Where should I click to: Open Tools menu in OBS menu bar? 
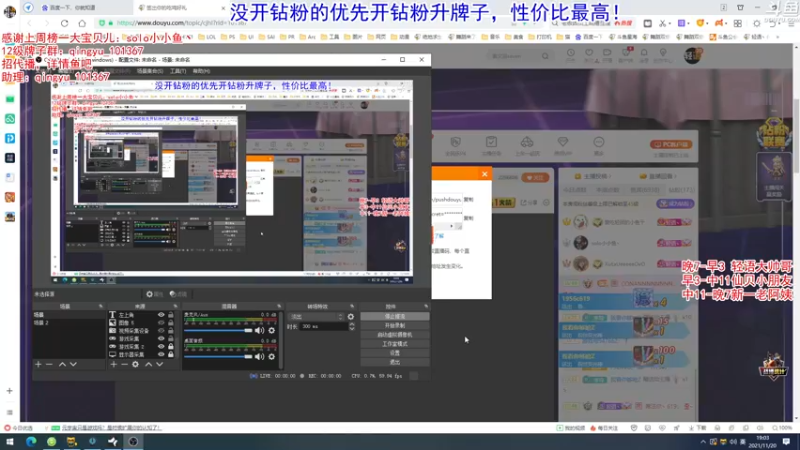(178, 71)
